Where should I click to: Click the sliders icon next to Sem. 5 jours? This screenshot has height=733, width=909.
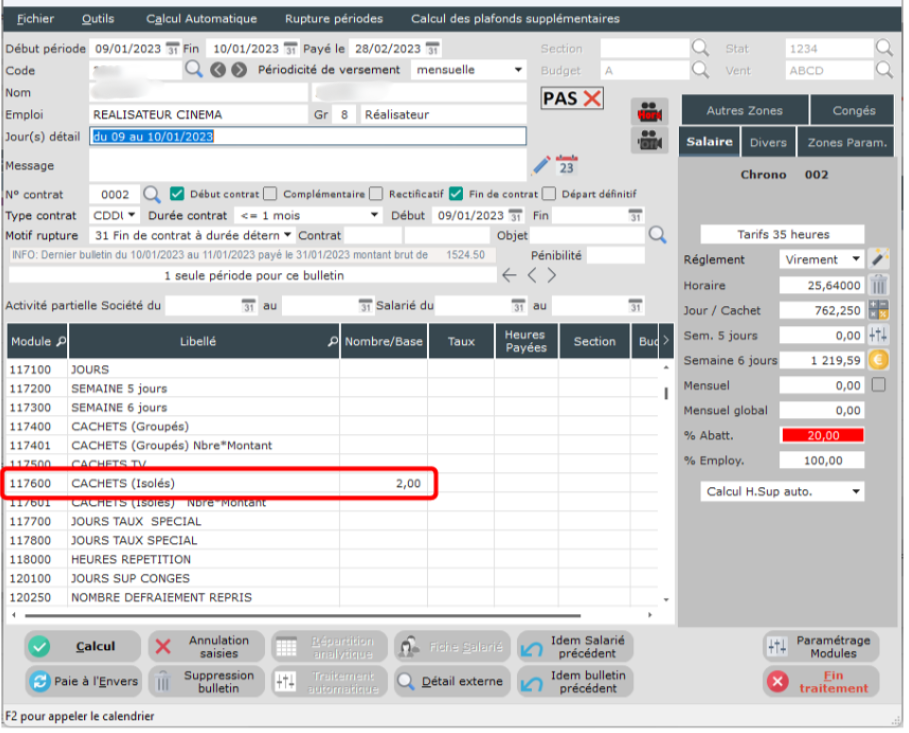[x=879, y=335]
